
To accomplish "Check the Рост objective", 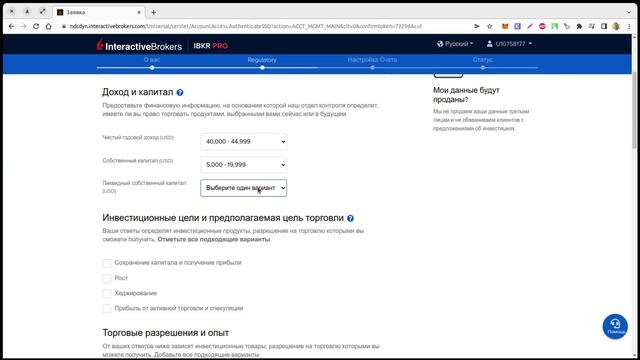I will 107,278.
